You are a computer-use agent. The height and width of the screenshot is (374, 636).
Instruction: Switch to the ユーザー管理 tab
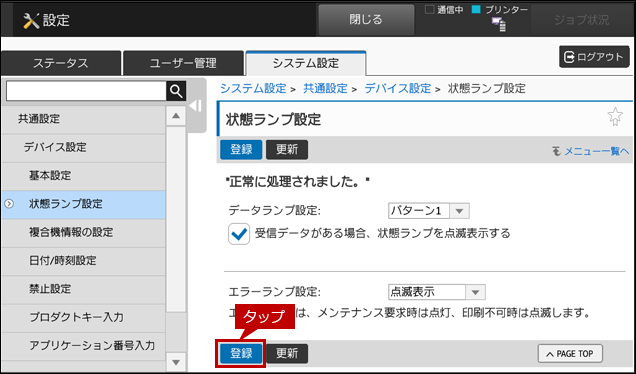point(183,63)
